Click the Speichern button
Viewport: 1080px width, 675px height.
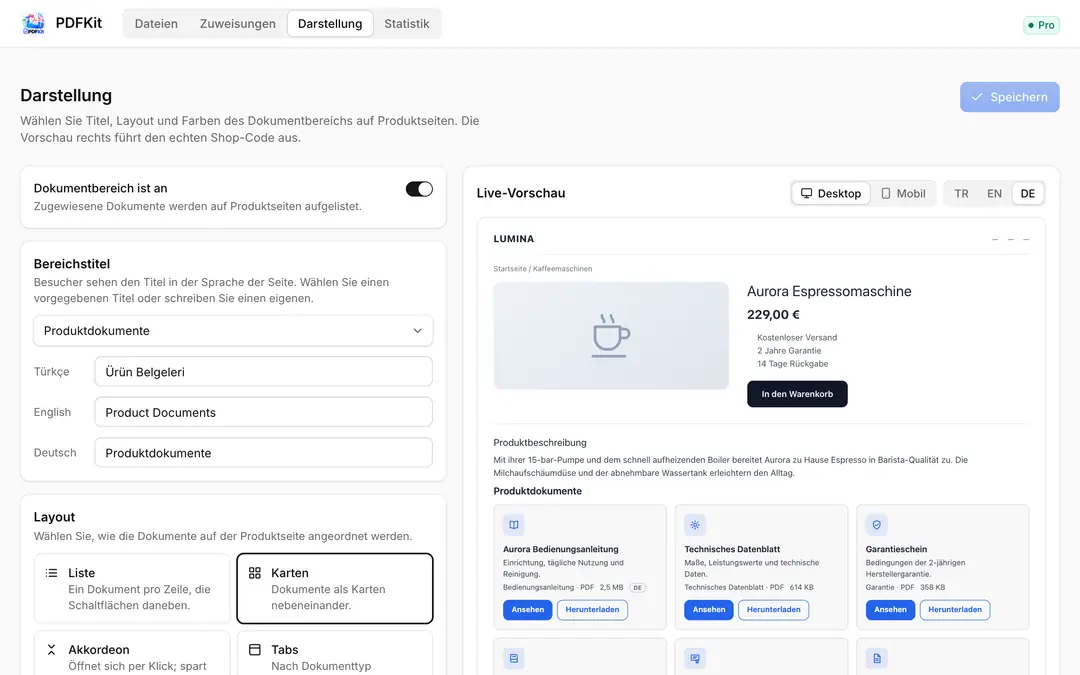pyautogui.click(x=1010, y=97)
